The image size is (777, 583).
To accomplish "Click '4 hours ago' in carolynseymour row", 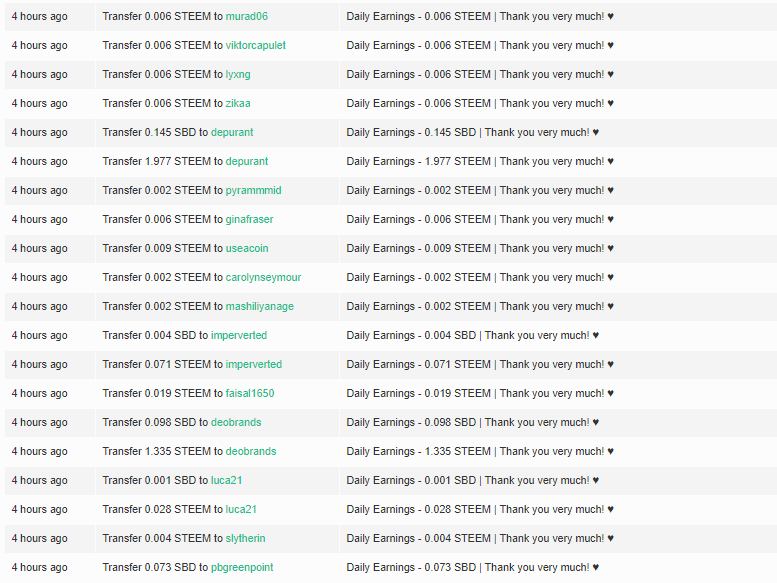I will pos(40,277).
